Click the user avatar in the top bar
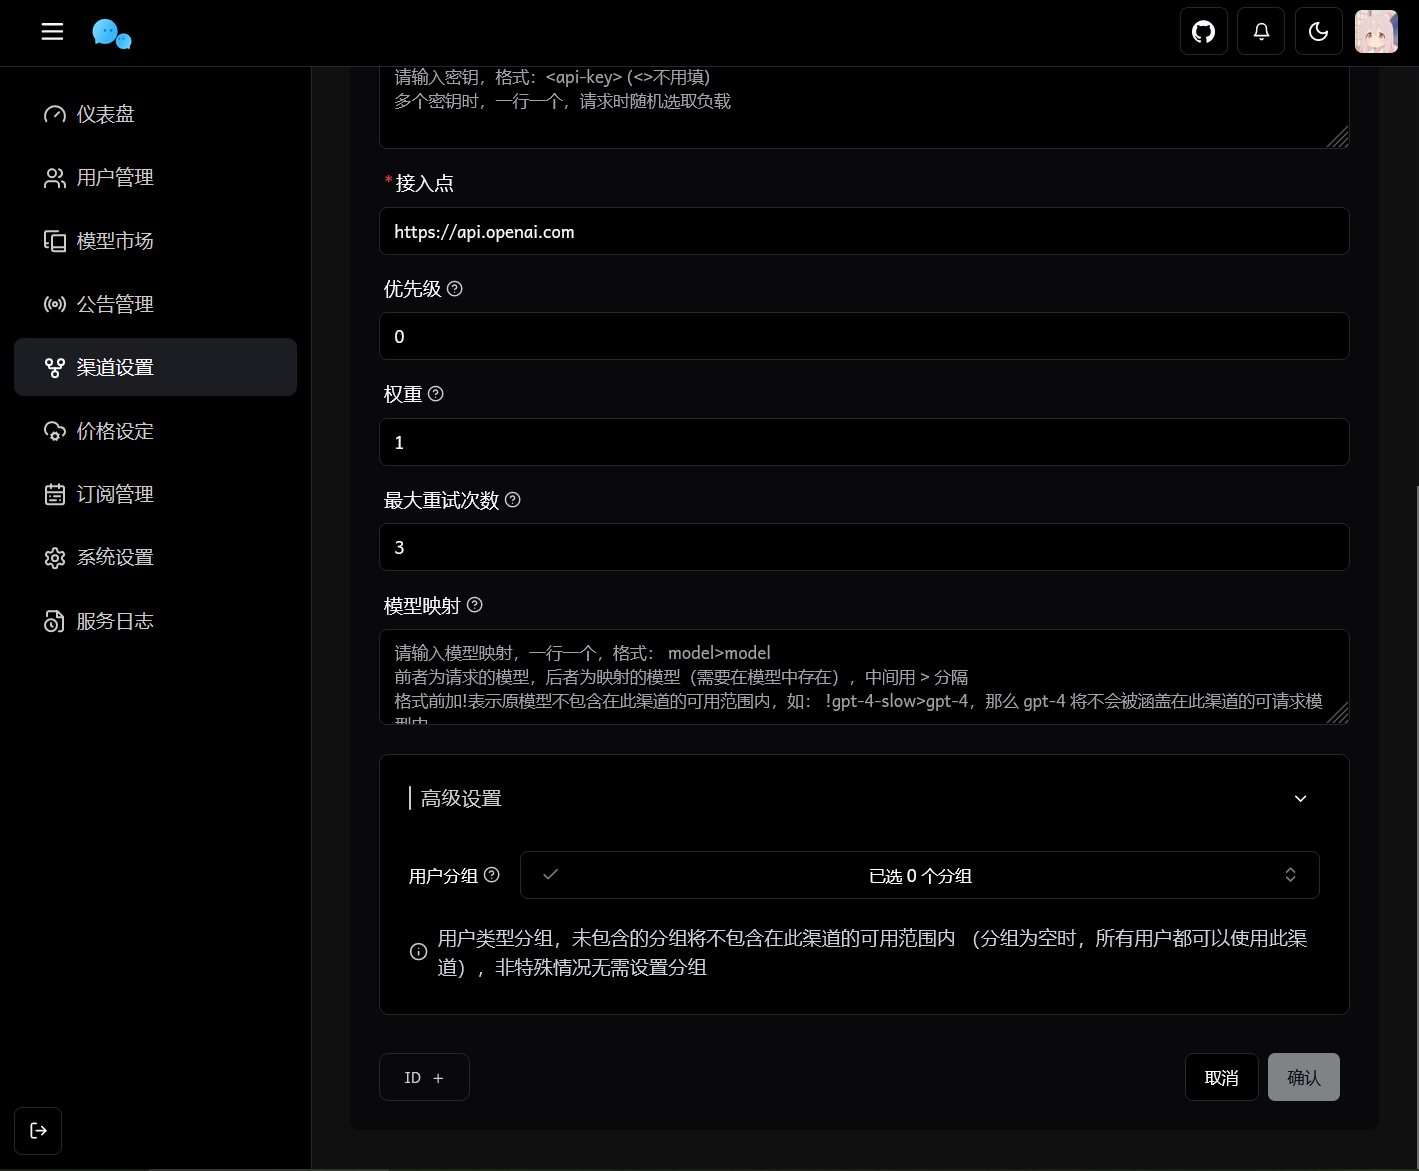Screen dimensions: 1419x1171 [x=1376, y=31]
